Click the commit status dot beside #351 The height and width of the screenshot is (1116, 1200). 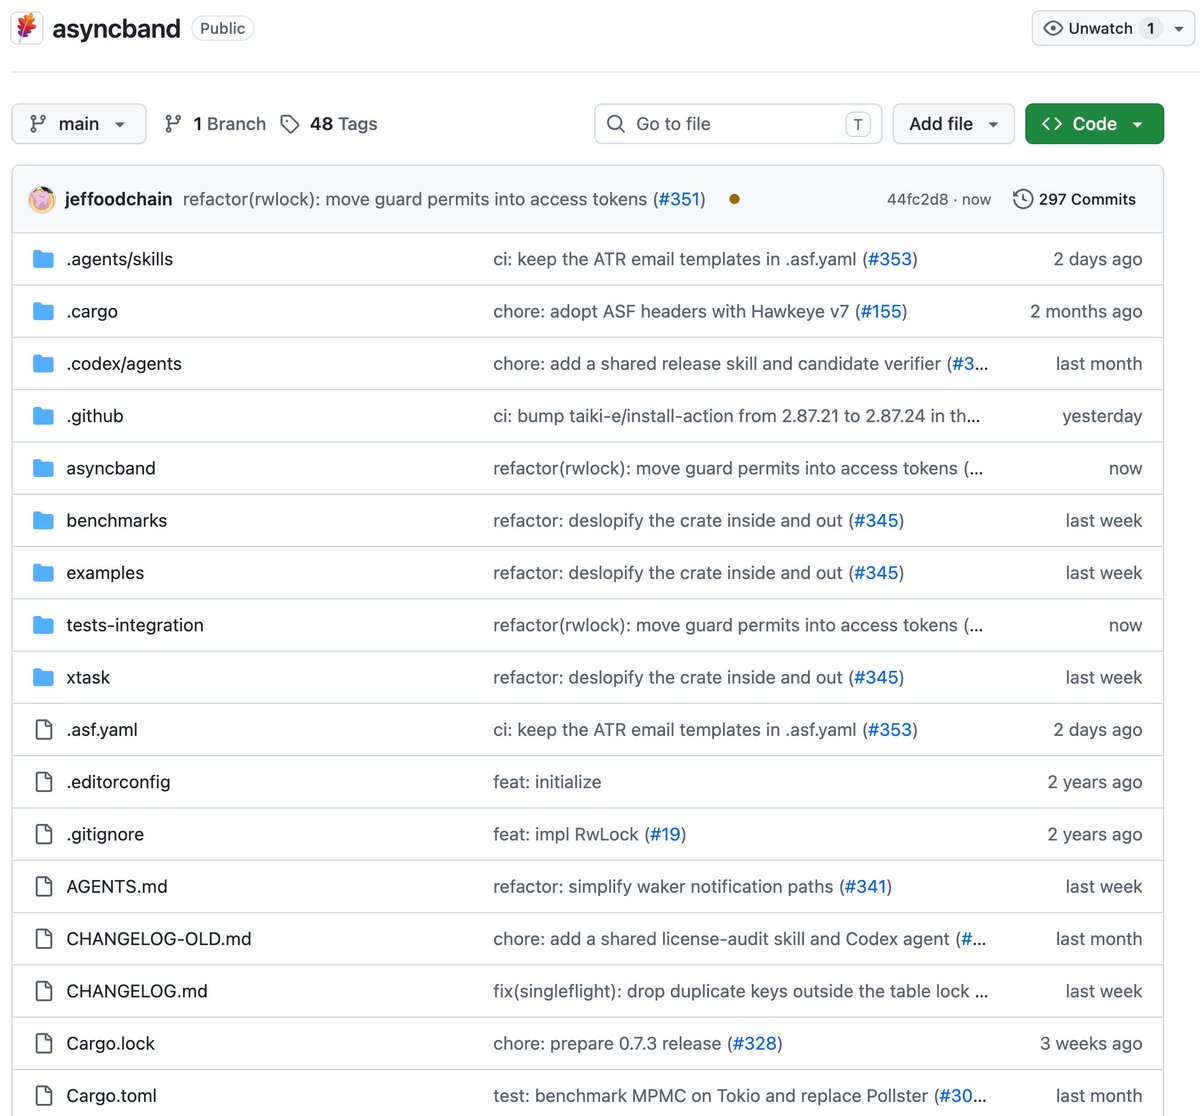click(x=734, y=199)
